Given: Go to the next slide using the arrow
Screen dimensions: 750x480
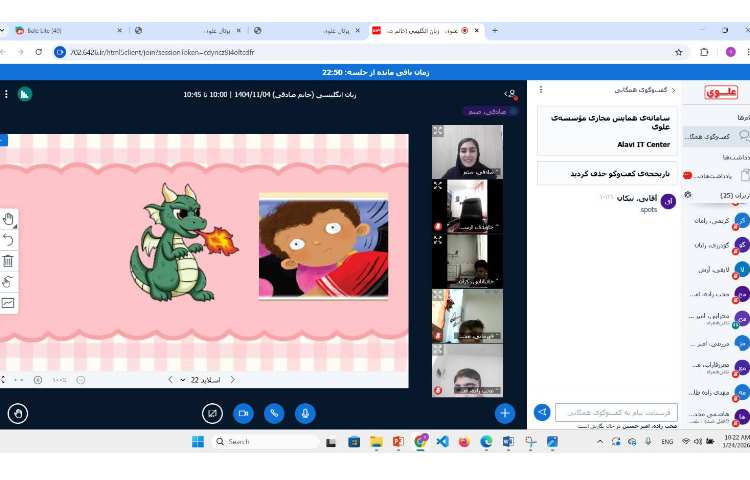Looking at the screenshot, I should 169,380.
